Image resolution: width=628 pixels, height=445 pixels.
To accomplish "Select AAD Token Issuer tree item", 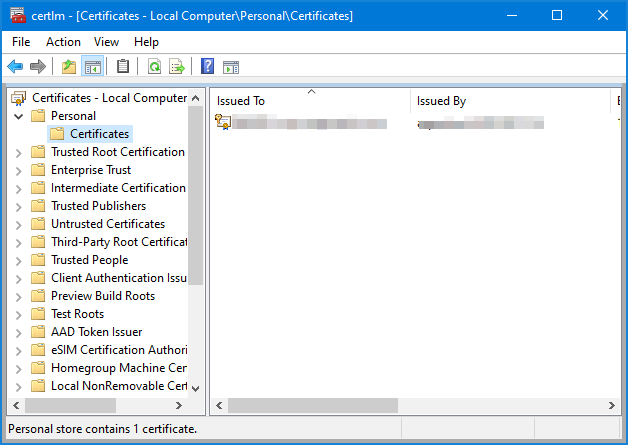I will [x=97, y=332].
